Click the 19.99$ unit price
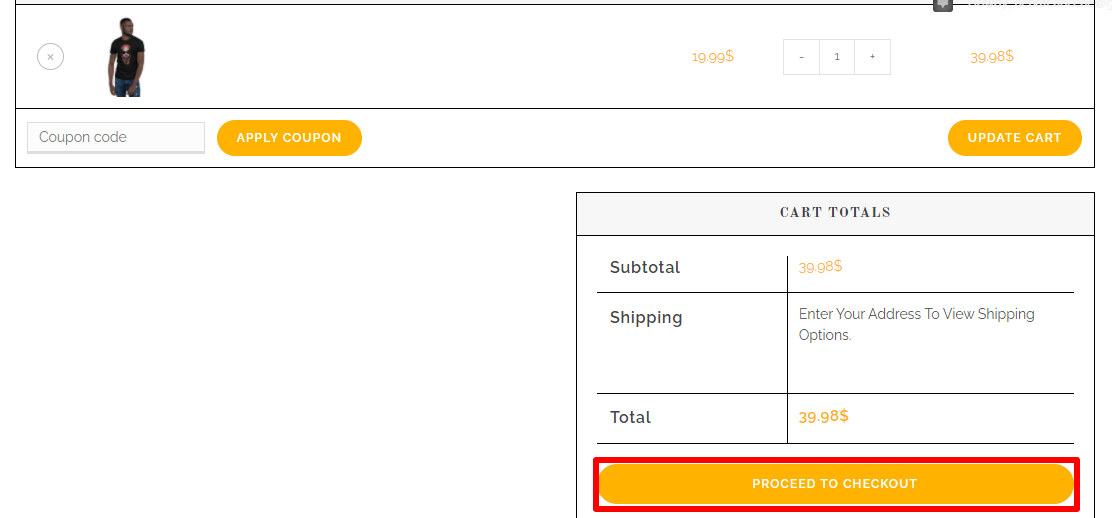Screen dimensions: 1112x518 [x=712, y=57]
